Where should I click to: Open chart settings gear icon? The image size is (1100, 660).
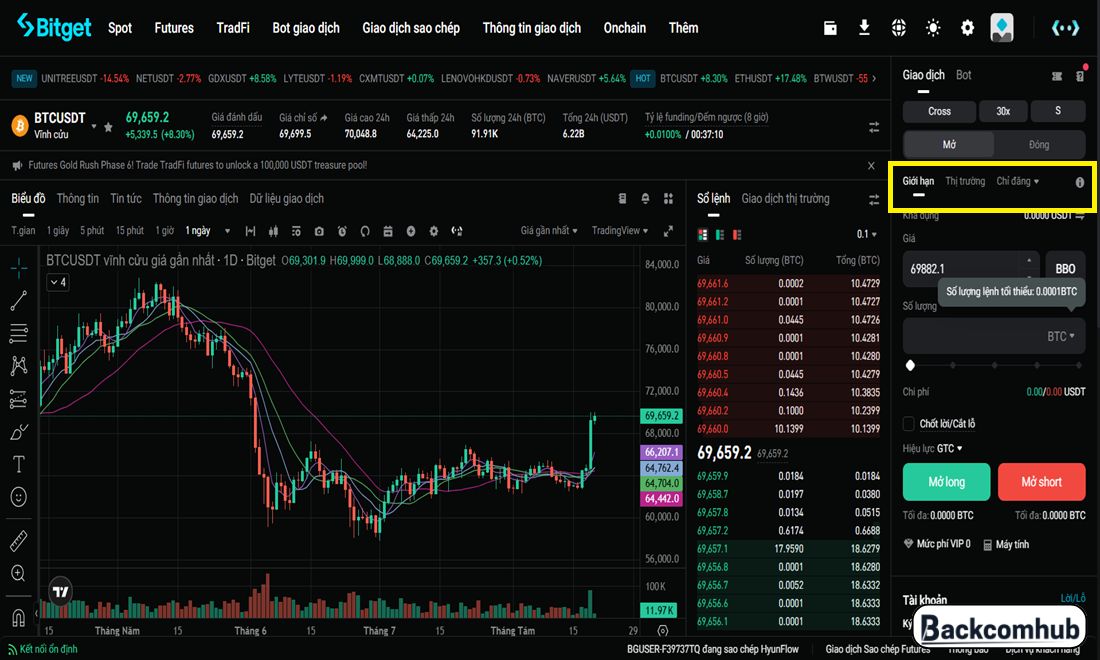click(434, 231)
